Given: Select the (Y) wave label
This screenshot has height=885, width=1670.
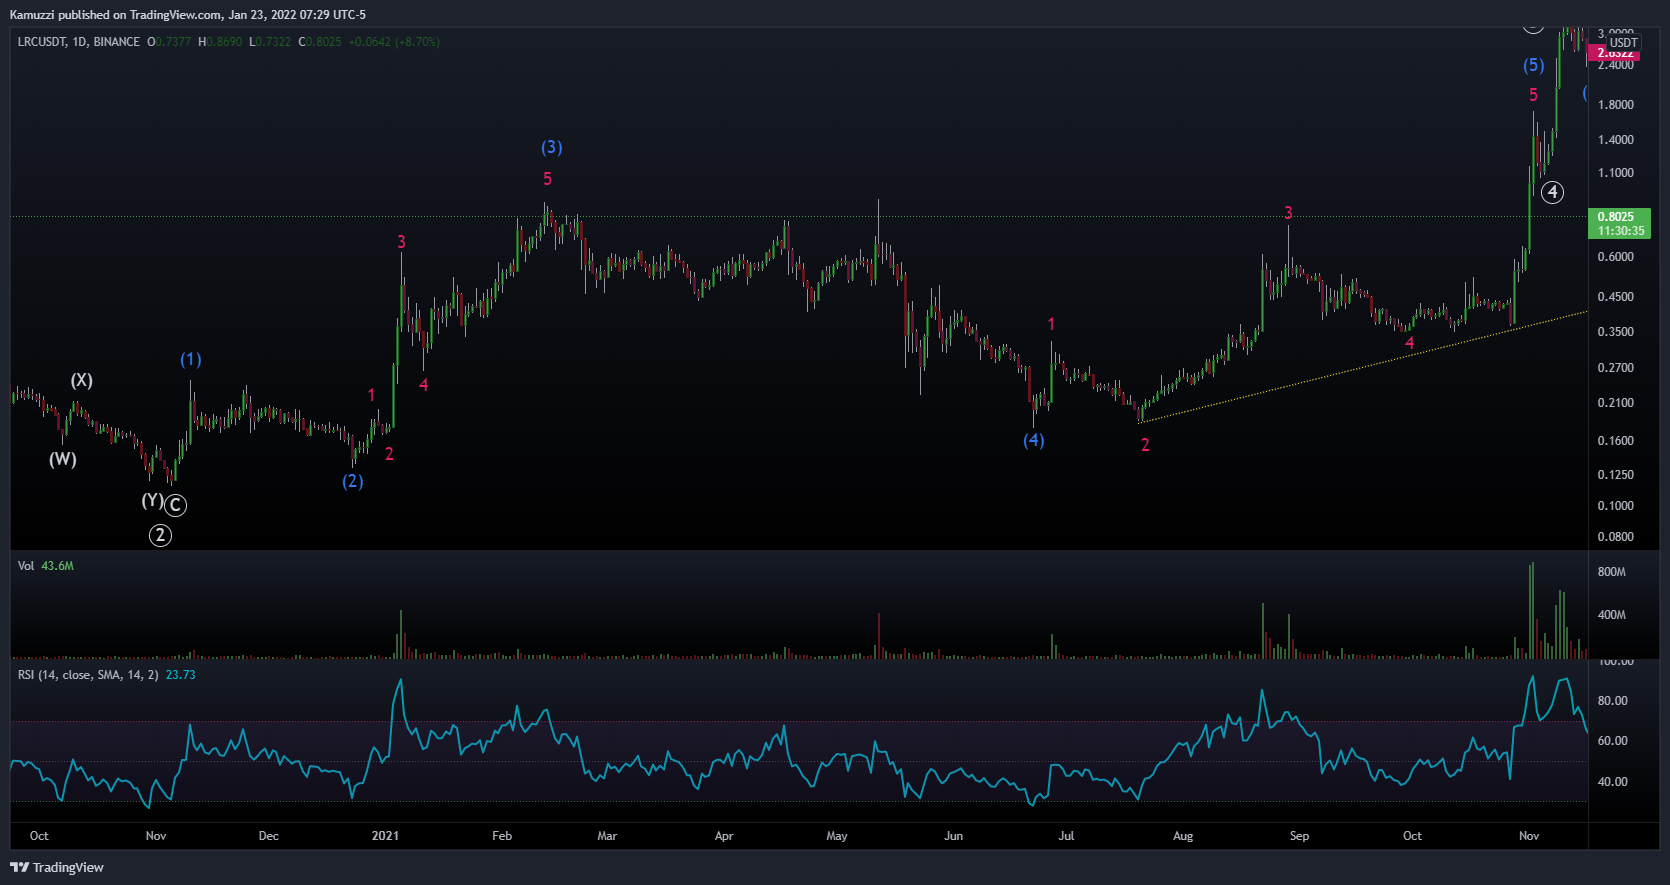Looking at the screenshot, I should tap(152, 500).
